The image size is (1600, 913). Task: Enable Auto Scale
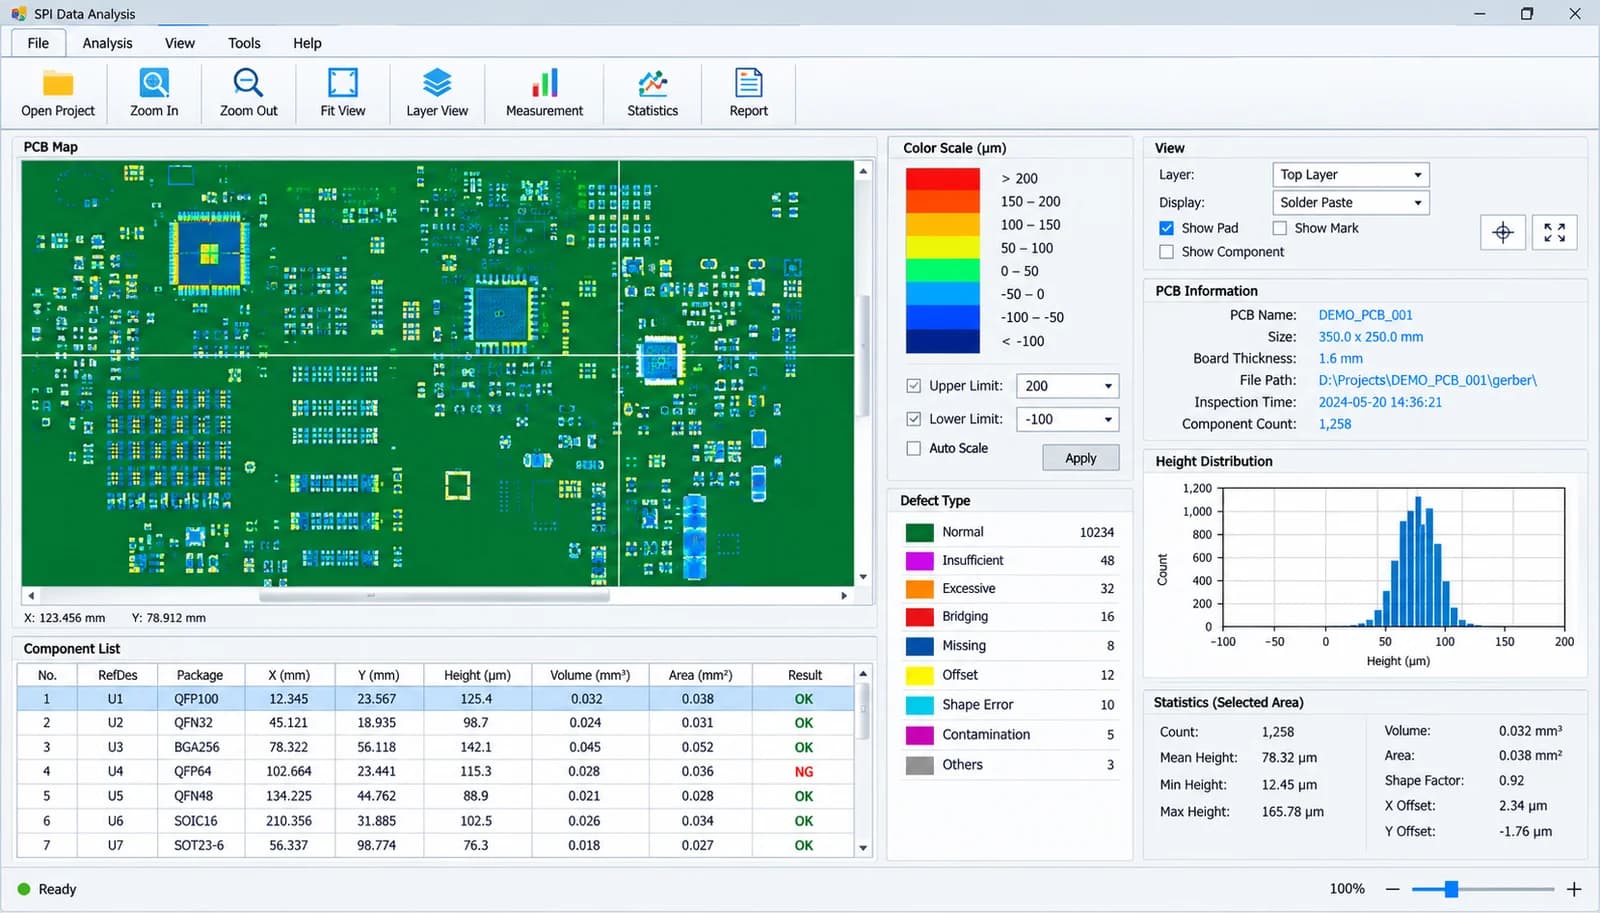point(913,448)
